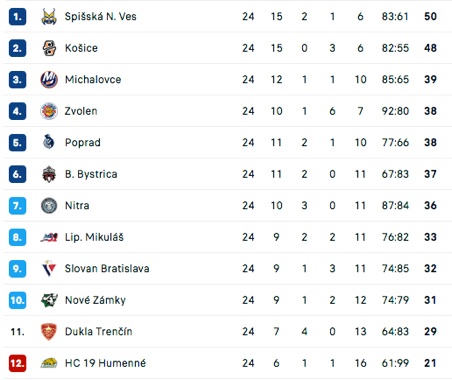
Task: Click Spišská N. Ves score 83:61
Action: [395, 16]
